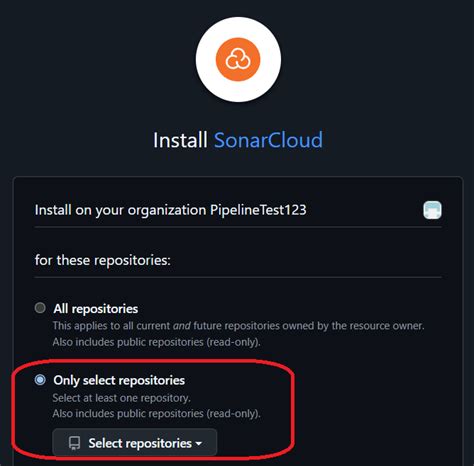Click the 'Select at least one repository' hint
The width and height of the screenshot is (474, 466).
click(x=121, y=398)
